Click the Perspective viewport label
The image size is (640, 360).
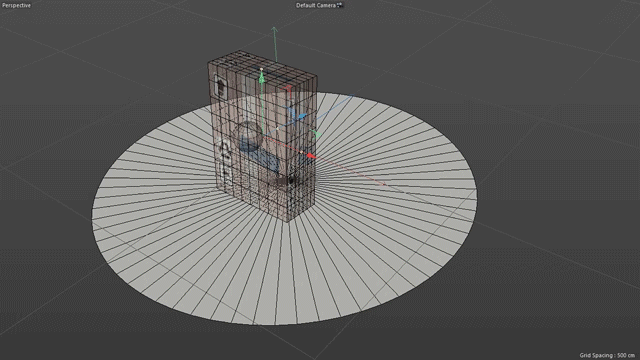coord(16,5)
